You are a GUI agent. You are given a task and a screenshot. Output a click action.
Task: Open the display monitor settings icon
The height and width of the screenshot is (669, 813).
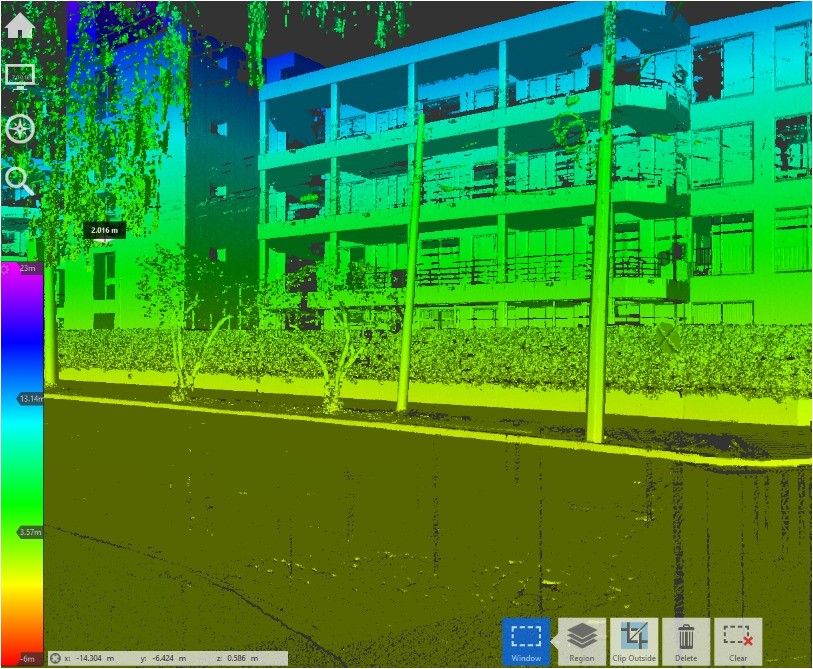[20, 77]
